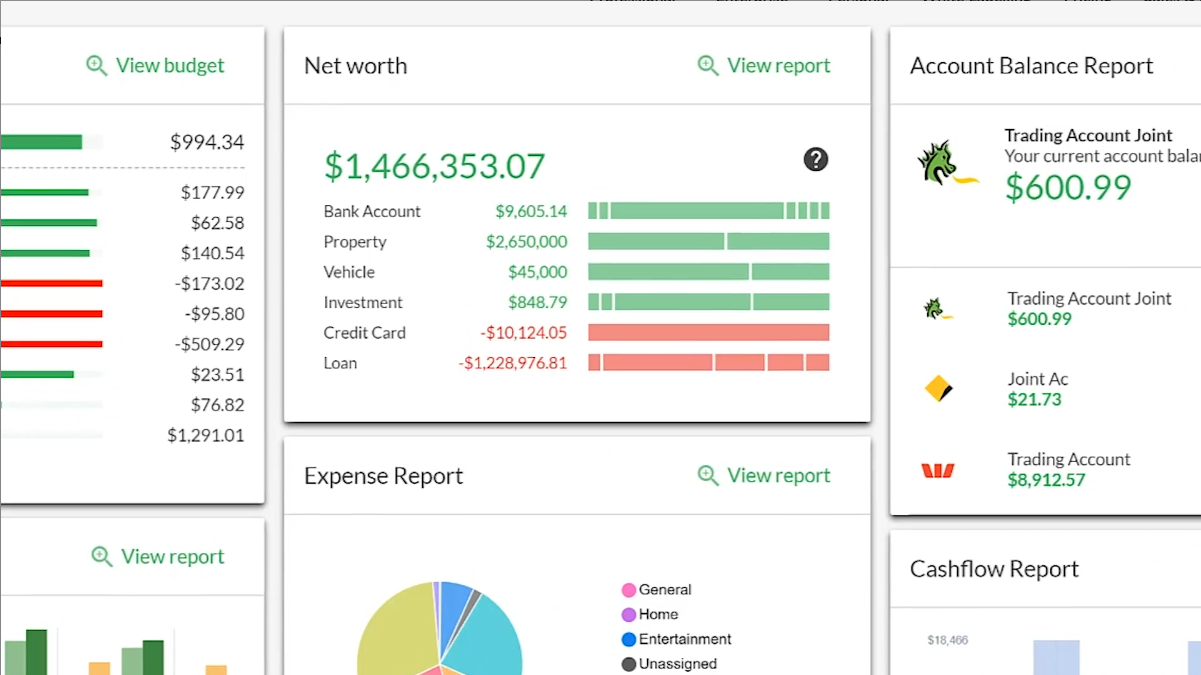Click the -$10,124.05 credit card amount
This screenshot has width=1201, height=675.
click(523, 332)
